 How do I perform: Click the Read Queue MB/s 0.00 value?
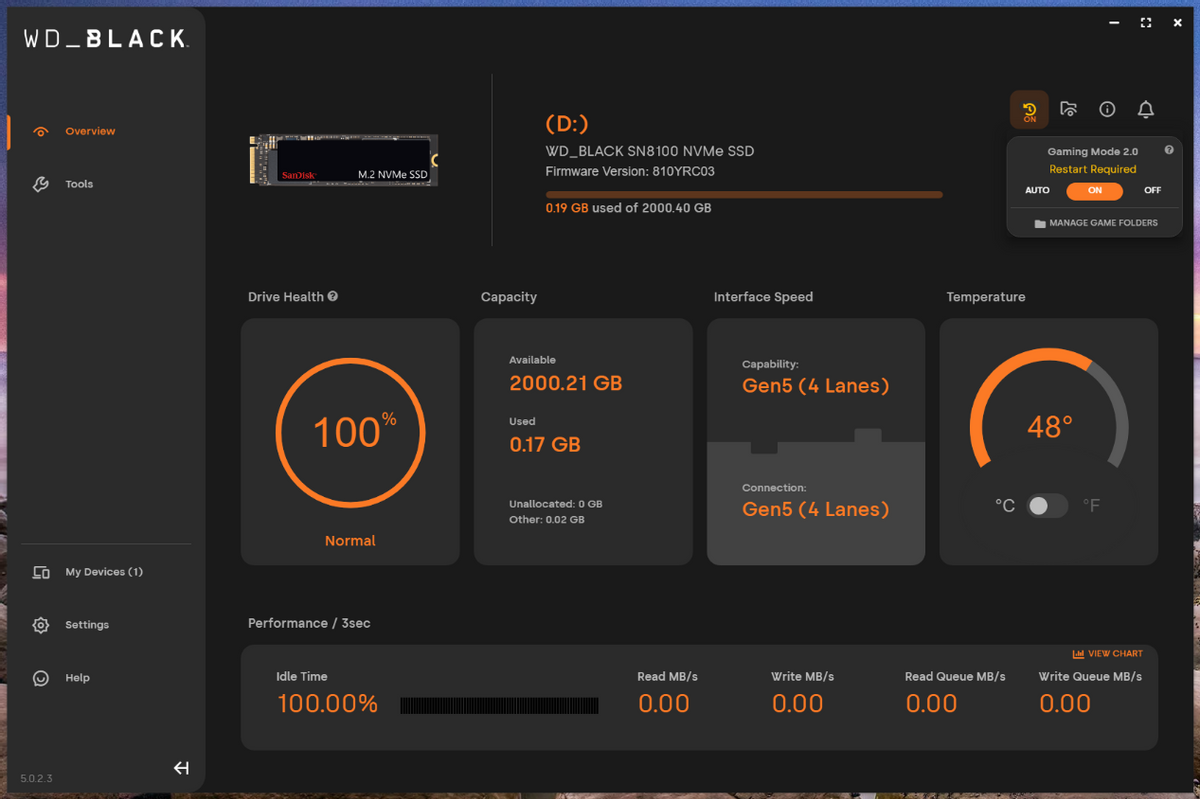931,704
